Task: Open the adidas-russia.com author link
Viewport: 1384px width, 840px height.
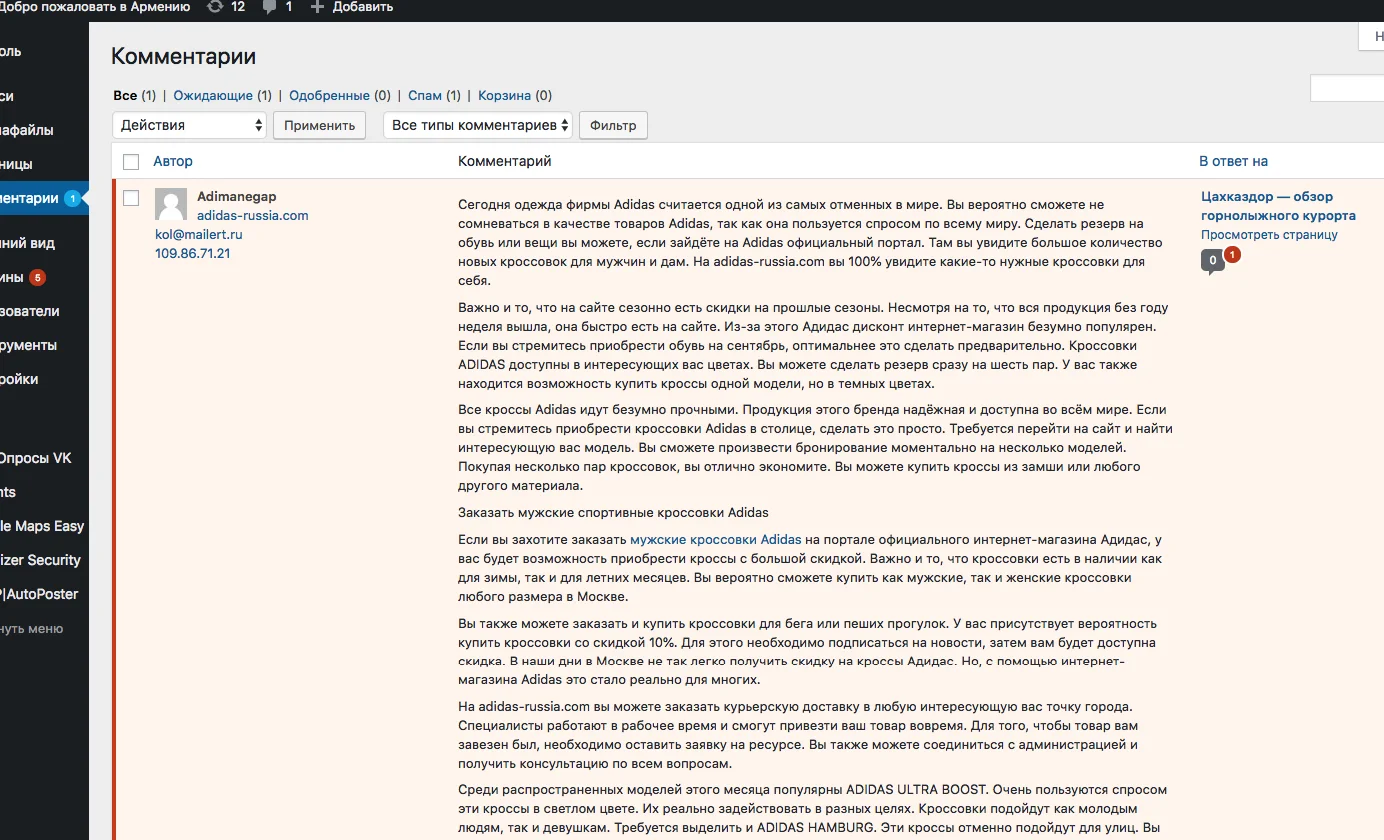Action: (x=252, y=215)
